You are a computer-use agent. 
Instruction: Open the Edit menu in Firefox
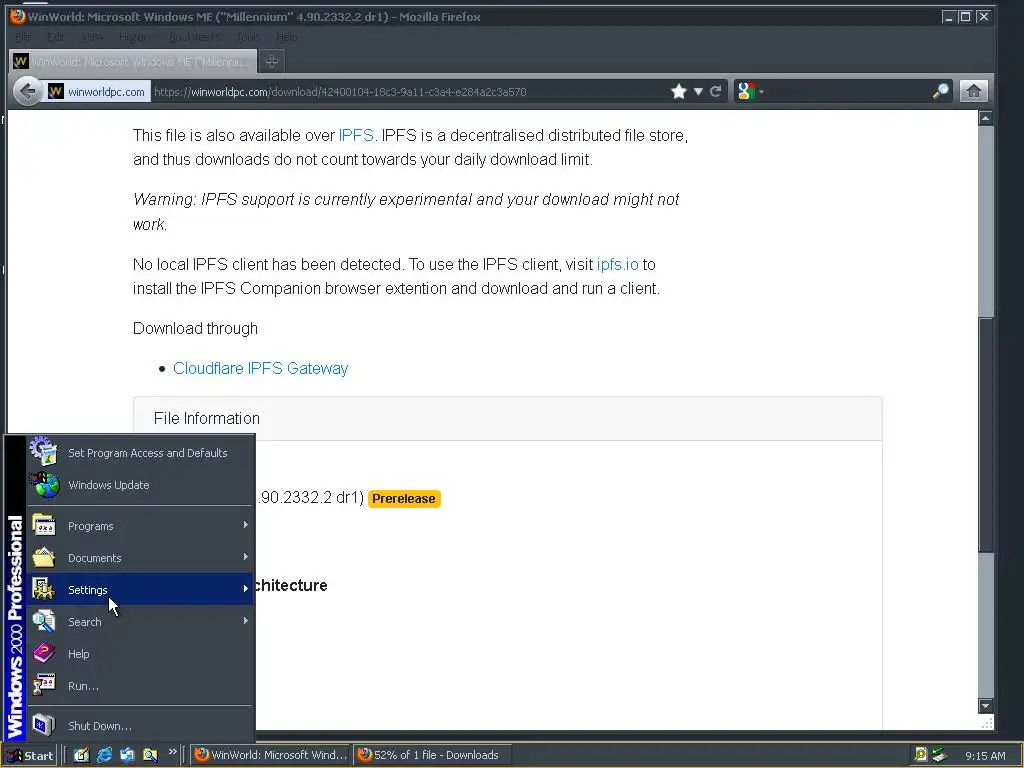tap(56, 37)
